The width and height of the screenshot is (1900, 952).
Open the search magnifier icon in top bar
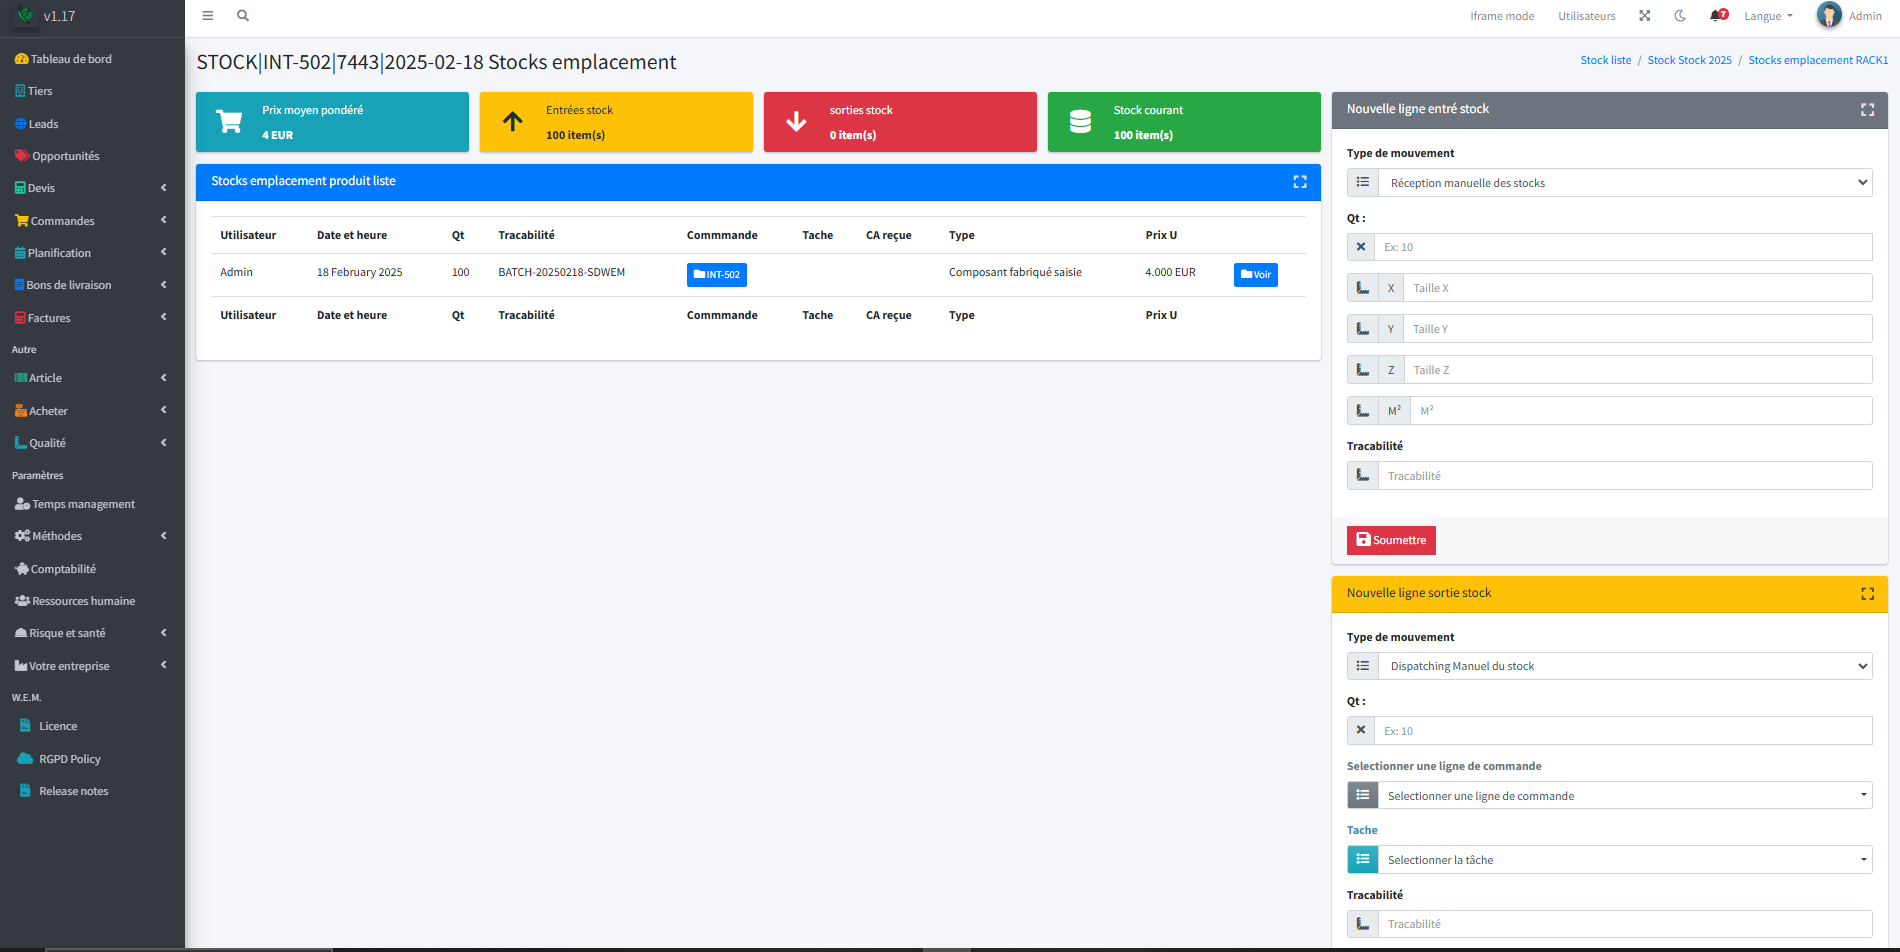[243, 16]
